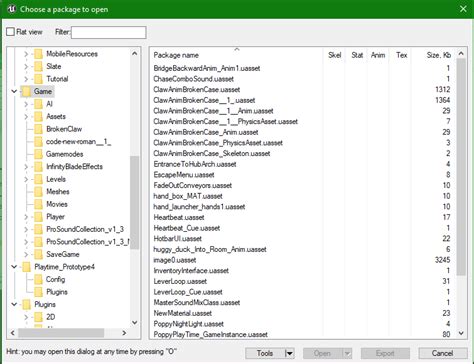Select Heartbeat_Cue.uasset package
Viewport: 474px width, 364px height.
click(187, 228)
